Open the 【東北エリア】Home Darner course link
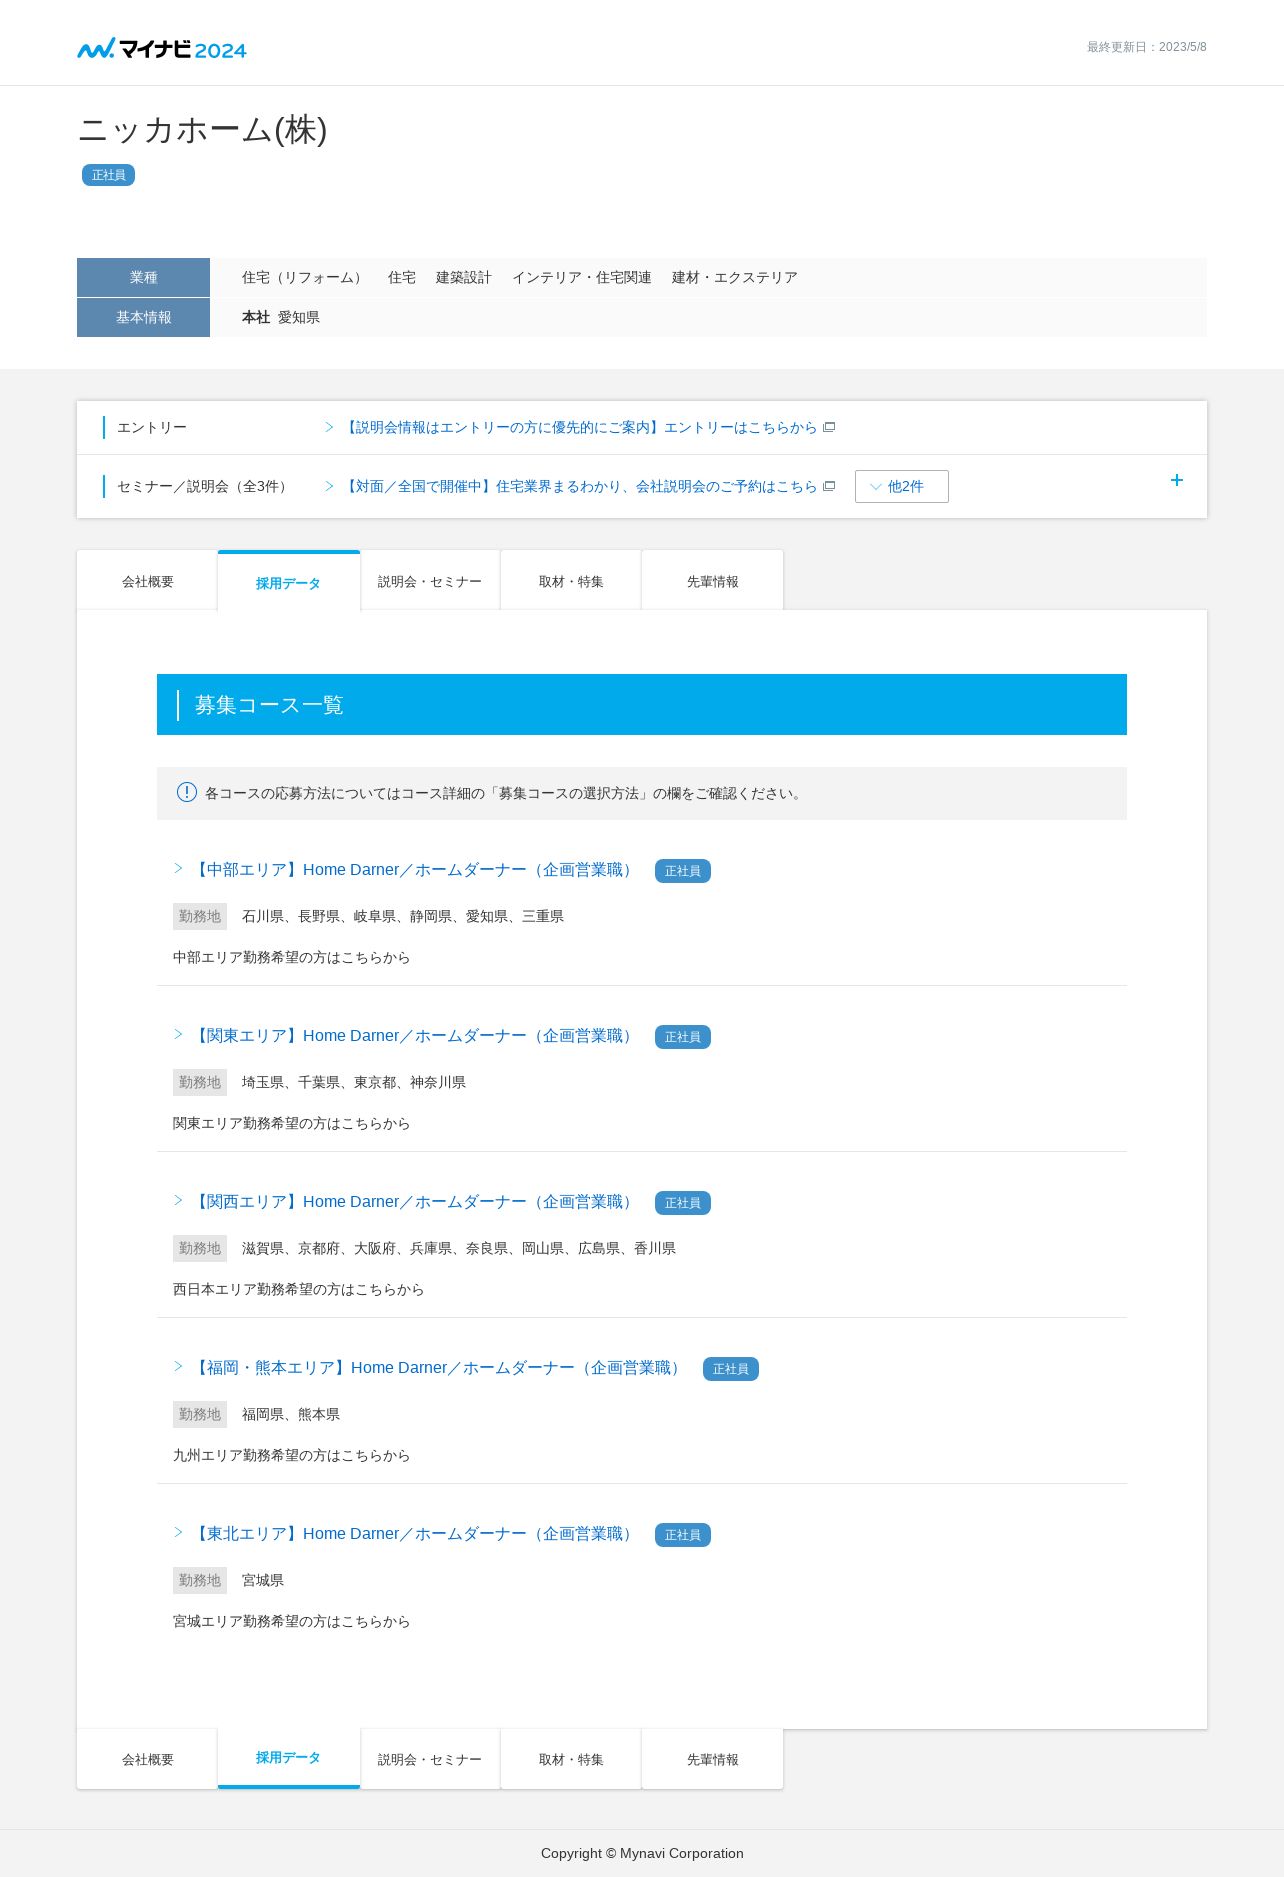The height and width of the screenshot is (1877, 1284). [414, 1534]
